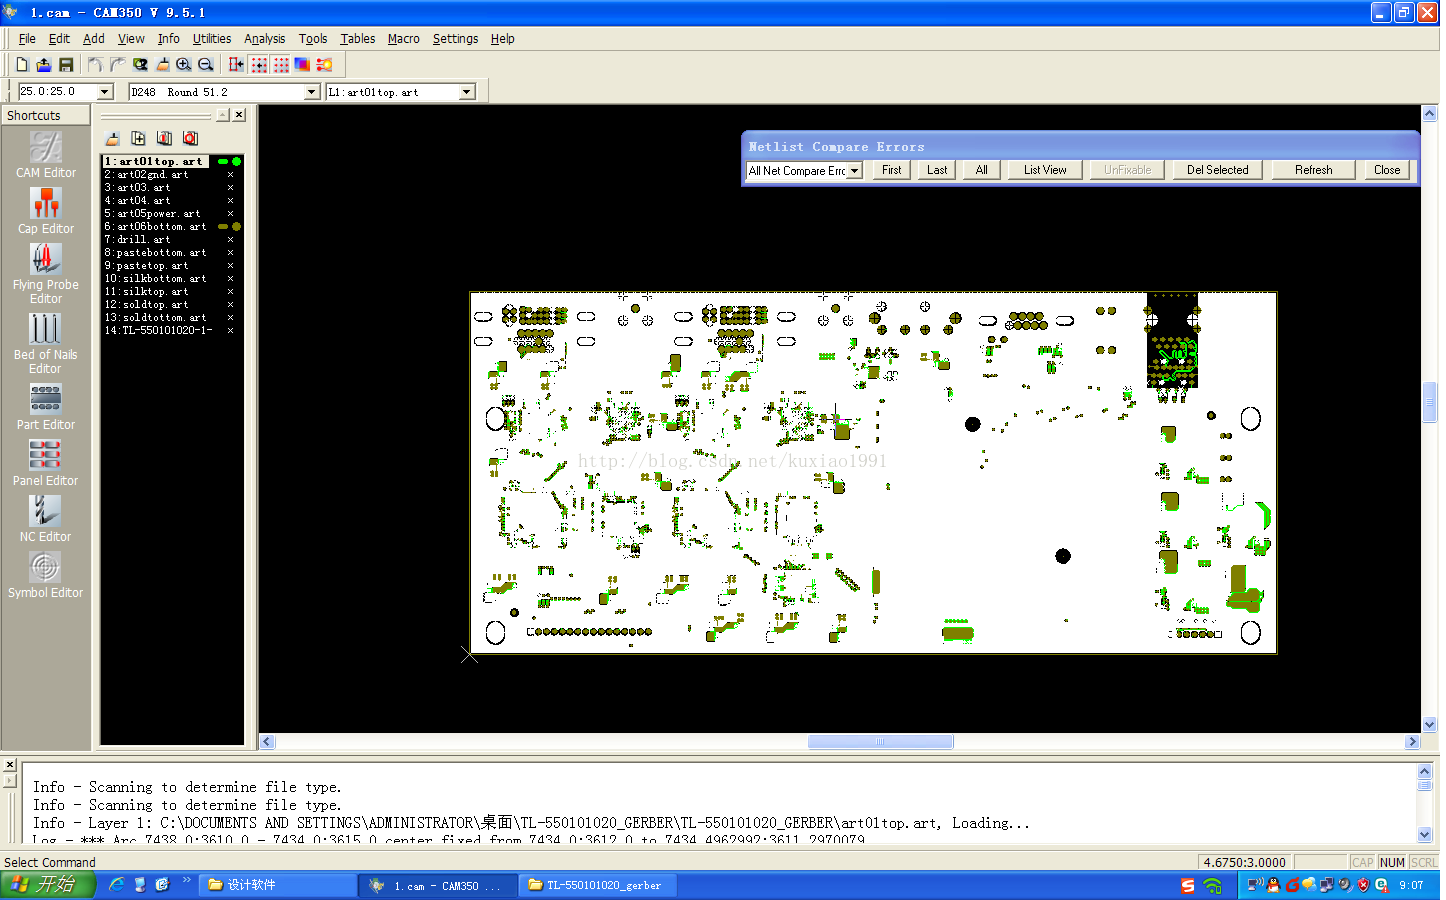Image resolution: width=1446 pixels, height=900 pixels.
Task: Click the Close button in Netlist Compare Errors
Action: 1387,170
